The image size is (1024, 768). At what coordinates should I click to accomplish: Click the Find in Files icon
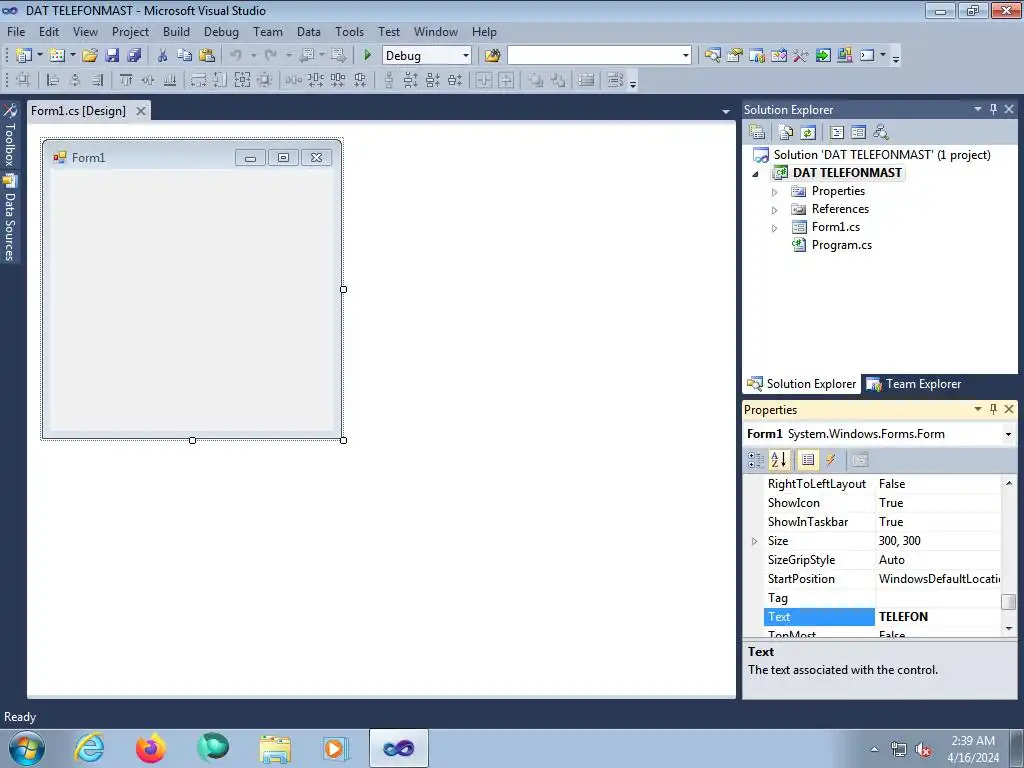492,56
